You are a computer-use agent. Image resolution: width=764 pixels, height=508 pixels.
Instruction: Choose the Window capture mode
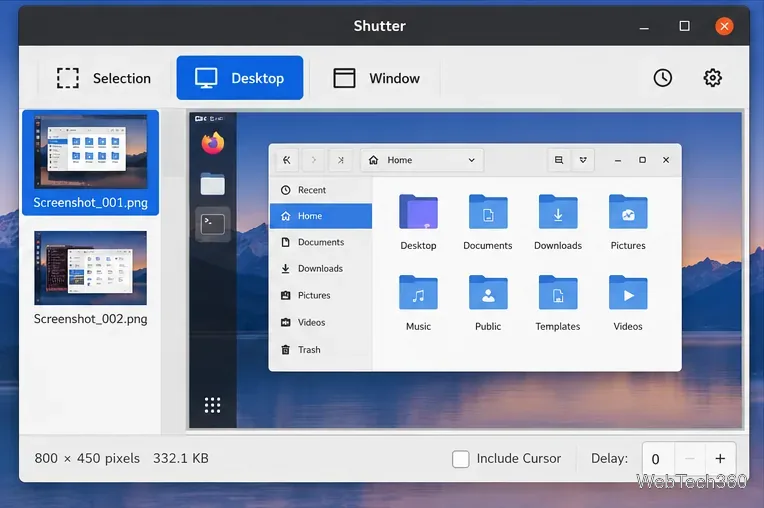pyautogui.click(x=376, y=78)
